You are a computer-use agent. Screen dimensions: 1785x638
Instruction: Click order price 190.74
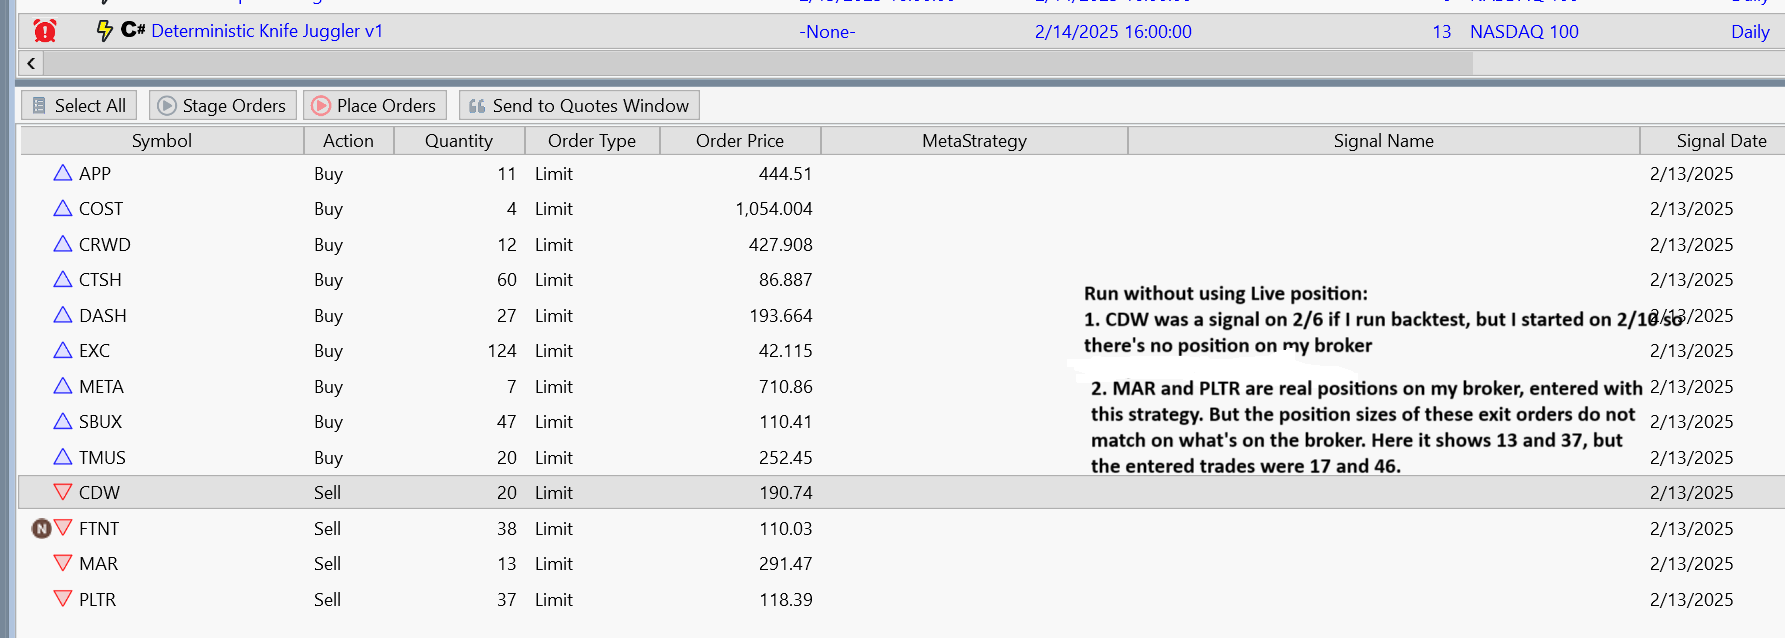coord(785,493)
